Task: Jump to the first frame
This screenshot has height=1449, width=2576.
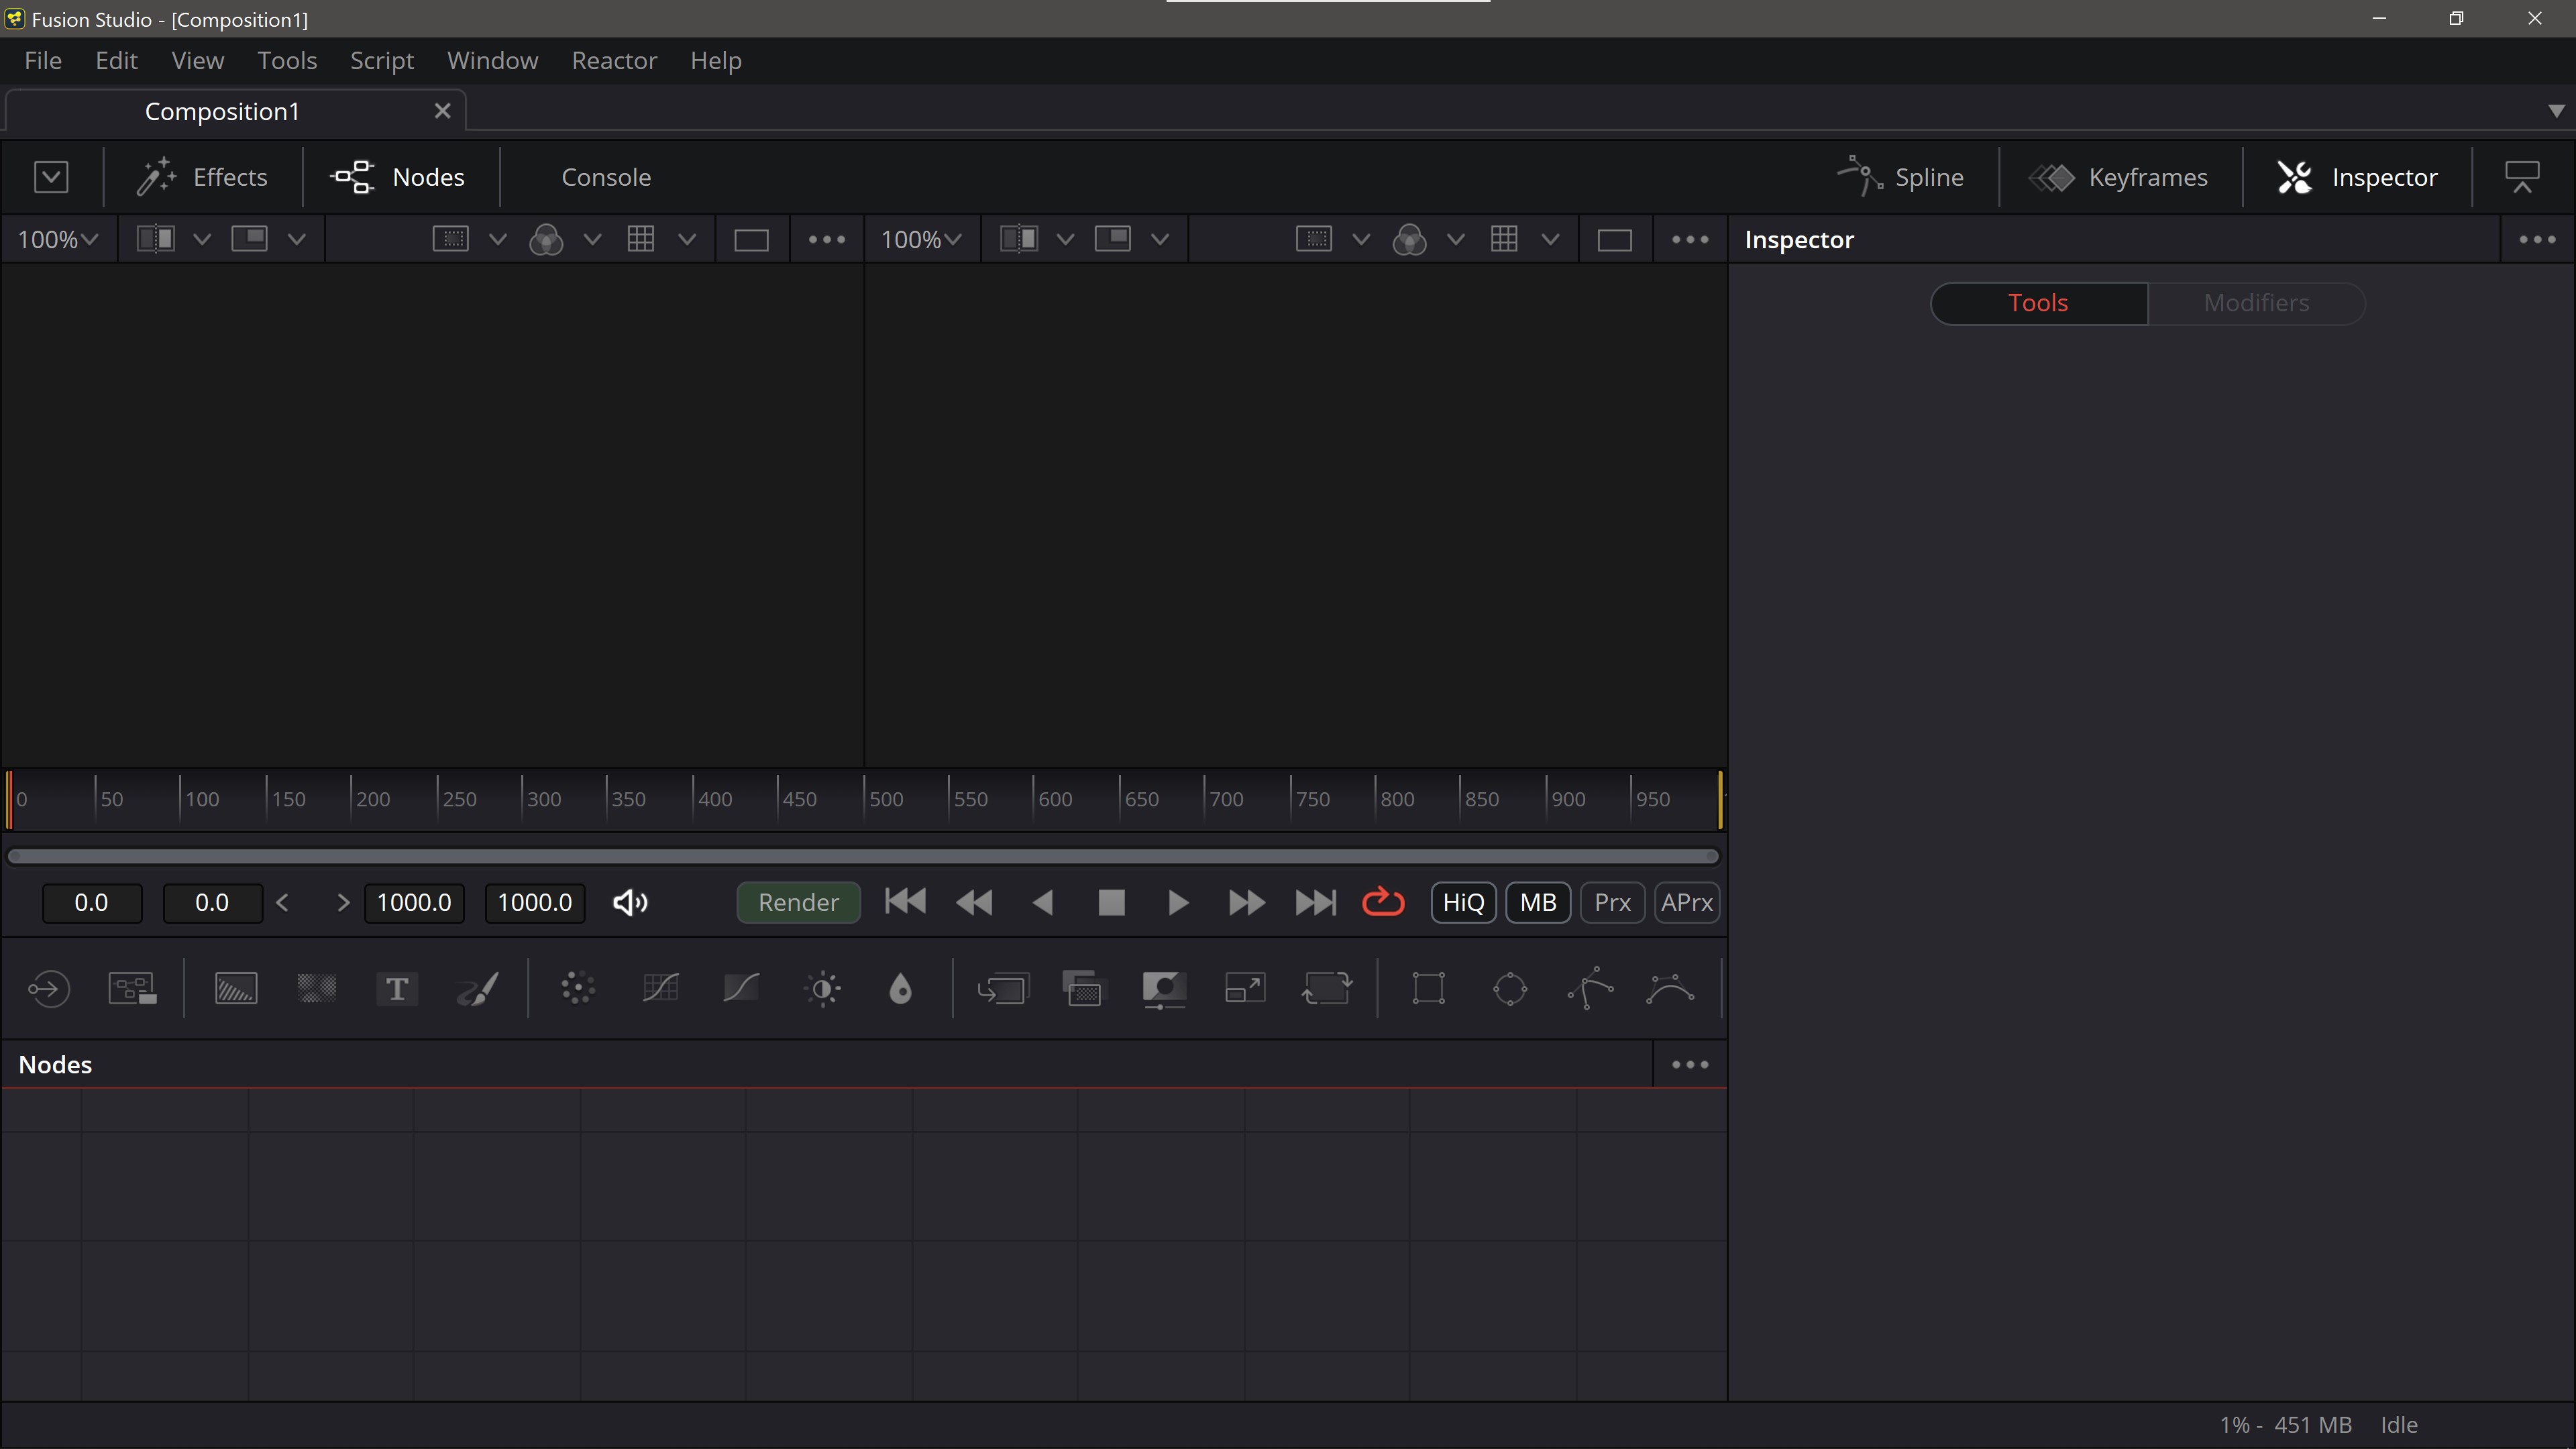Action: (x=905, y=903)
